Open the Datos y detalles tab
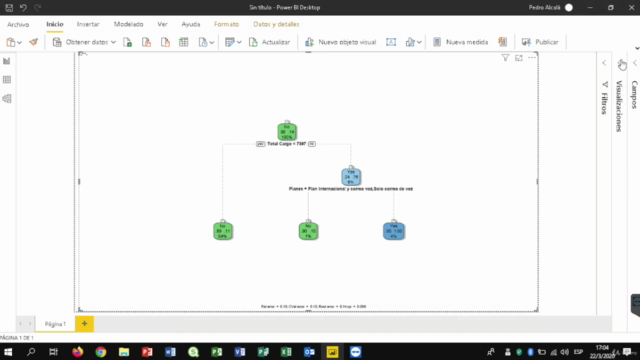Screen dimensions: 640x360 276,24
